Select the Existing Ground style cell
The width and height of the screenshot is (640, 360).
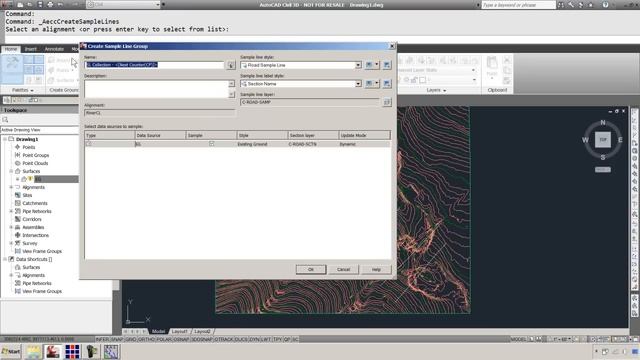(x=262, y=144)
